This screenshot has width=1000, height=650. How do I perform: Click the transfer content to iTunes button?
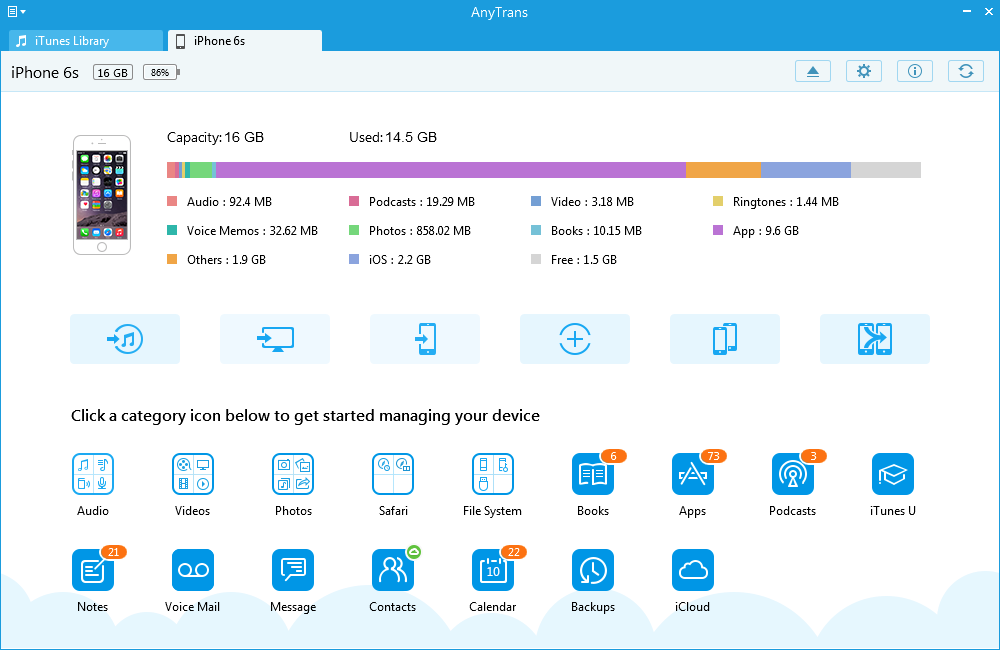(125, 339)
